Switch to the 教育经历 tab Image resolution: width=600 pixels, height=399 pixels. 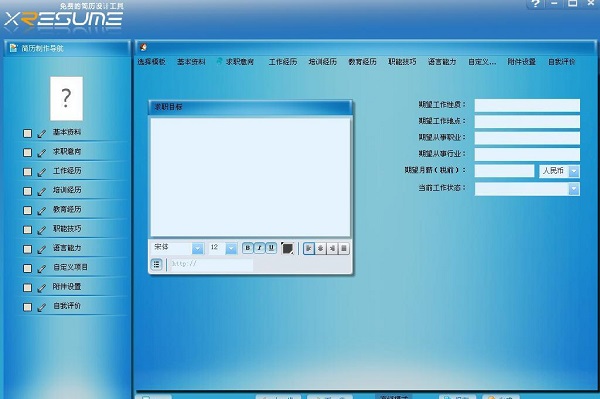coord(362,62)
